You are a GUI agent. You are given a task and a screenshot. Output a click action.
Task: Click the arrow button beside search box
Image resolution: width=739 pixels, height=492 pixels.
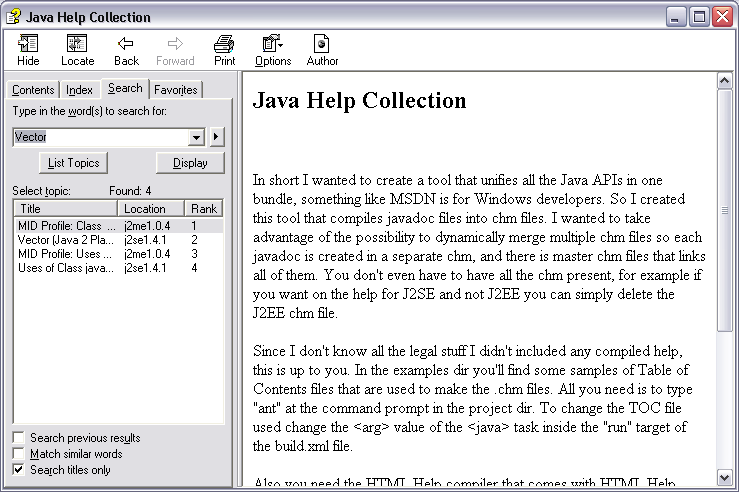pyautogui.click(x=217, y=137)
